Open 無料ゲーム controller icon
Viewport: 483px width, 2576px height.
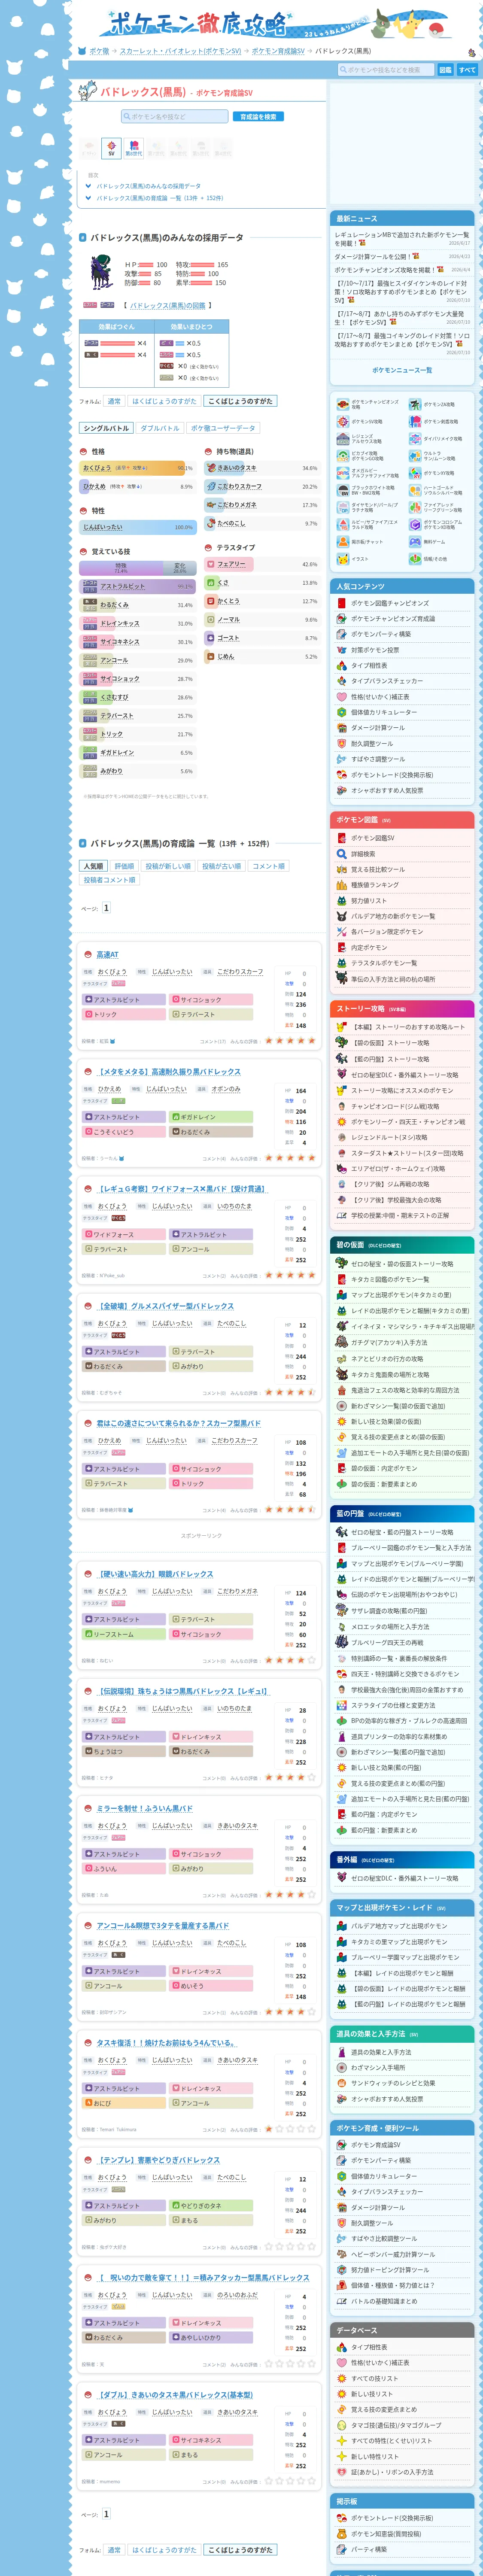[x=415, y=542]
